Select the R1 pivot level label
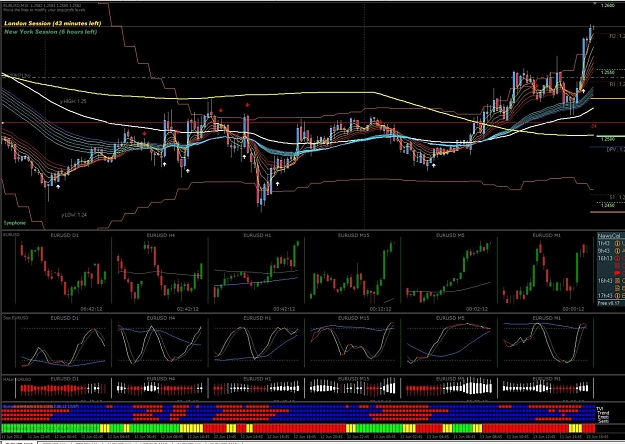Screen dimensions: 625x444 pyautogui.click(x=617, y=84)
